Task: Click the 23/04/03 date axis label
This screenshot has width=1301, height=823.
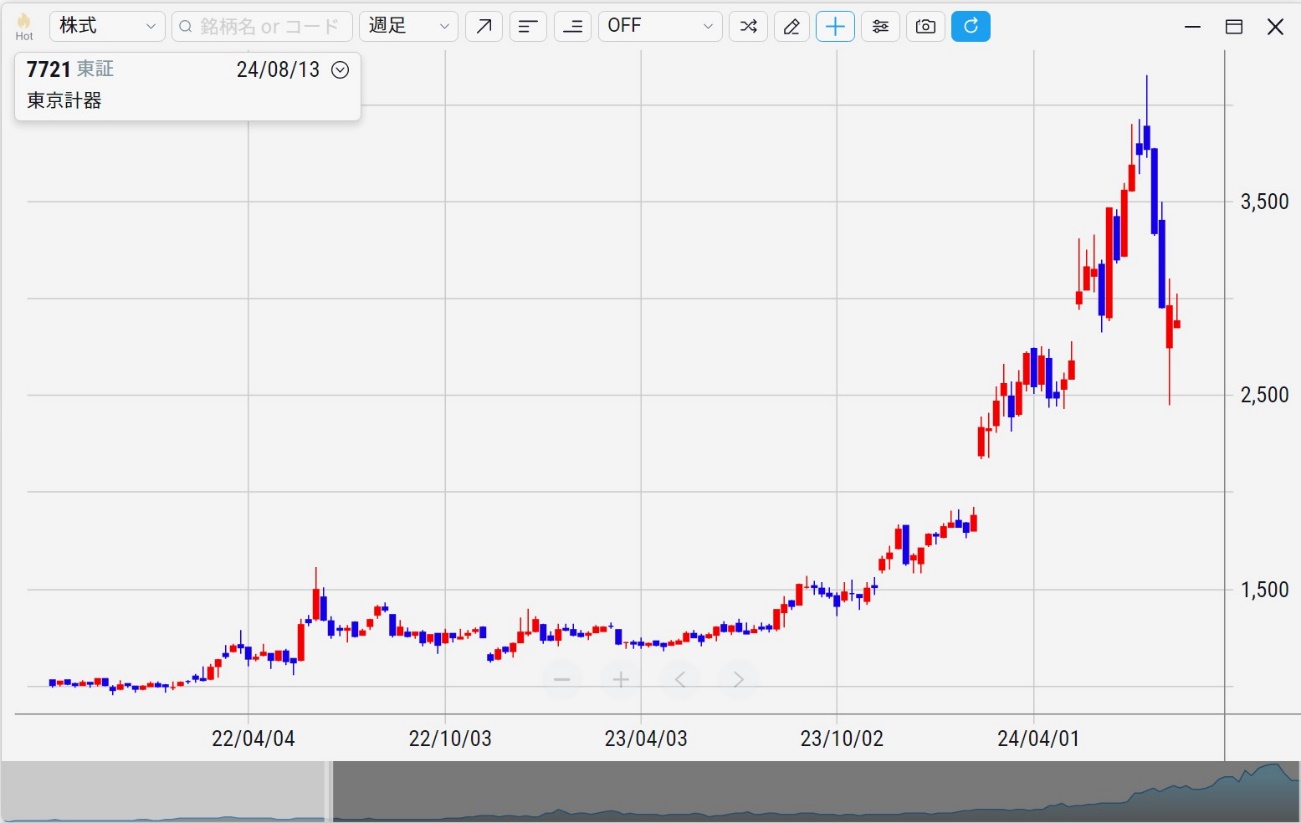Action: point(646,740)
